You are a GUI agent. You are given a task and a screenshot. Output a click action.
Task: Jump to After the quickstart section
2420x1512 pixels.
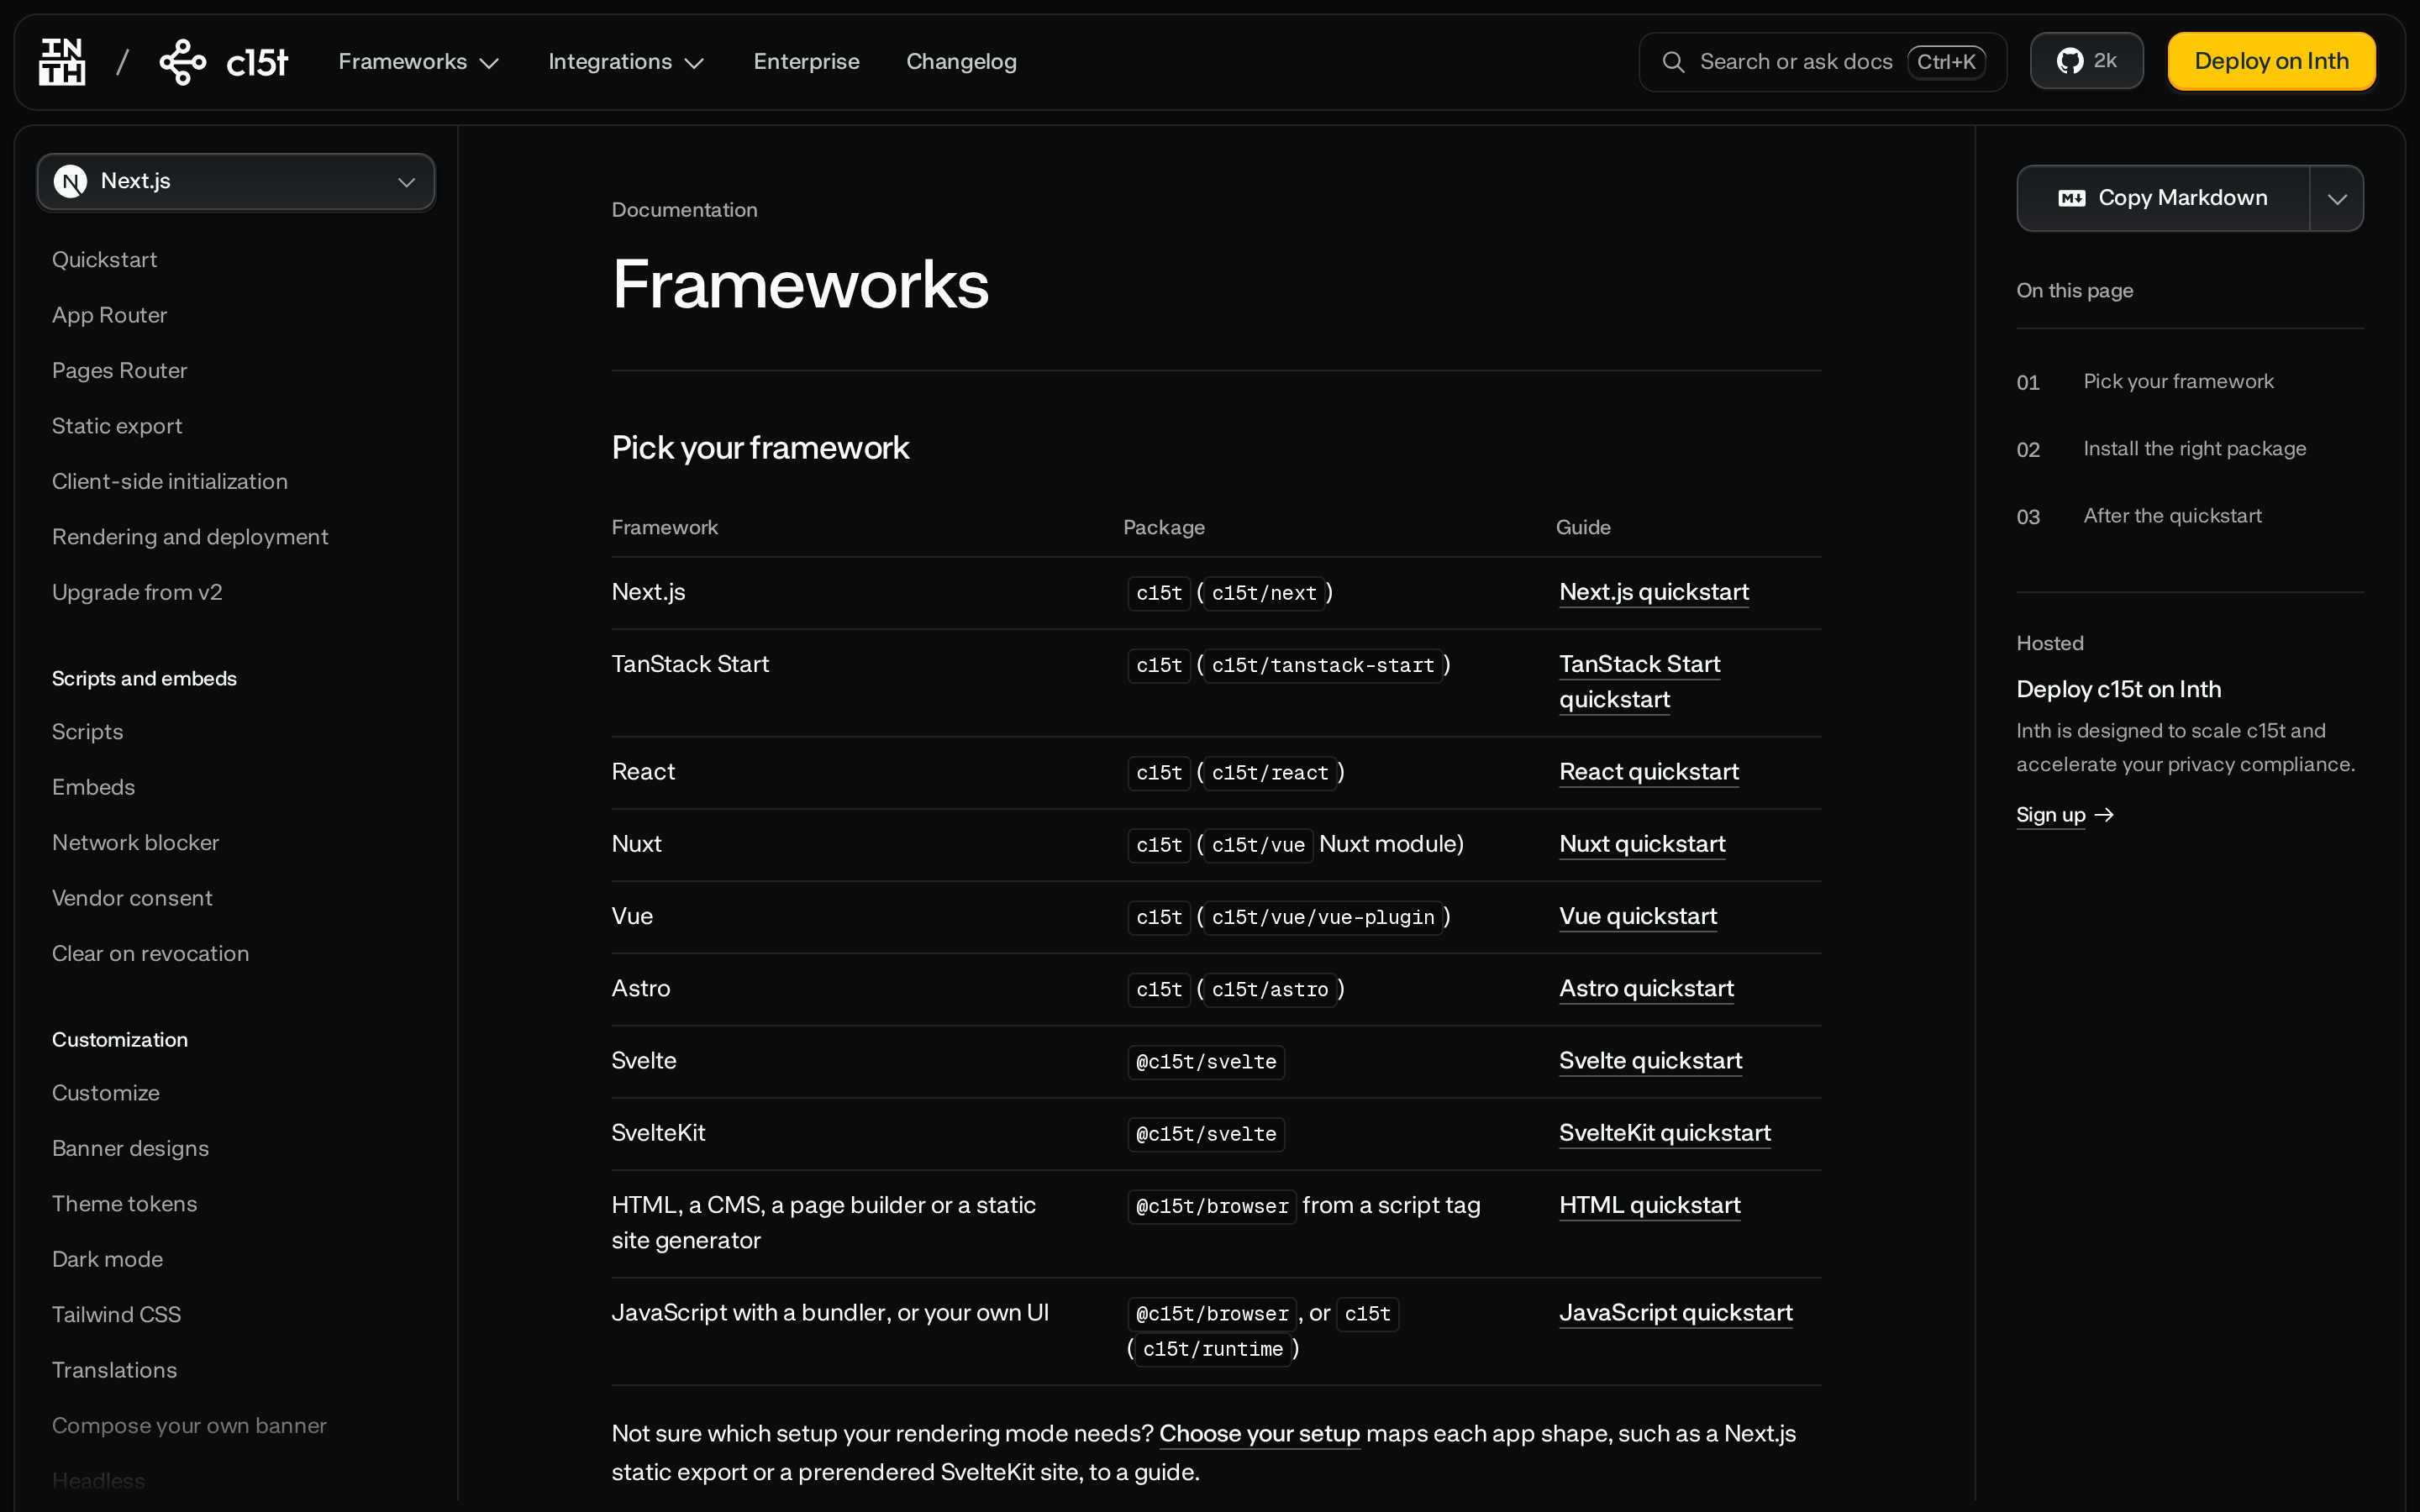tap(2172, 515)
